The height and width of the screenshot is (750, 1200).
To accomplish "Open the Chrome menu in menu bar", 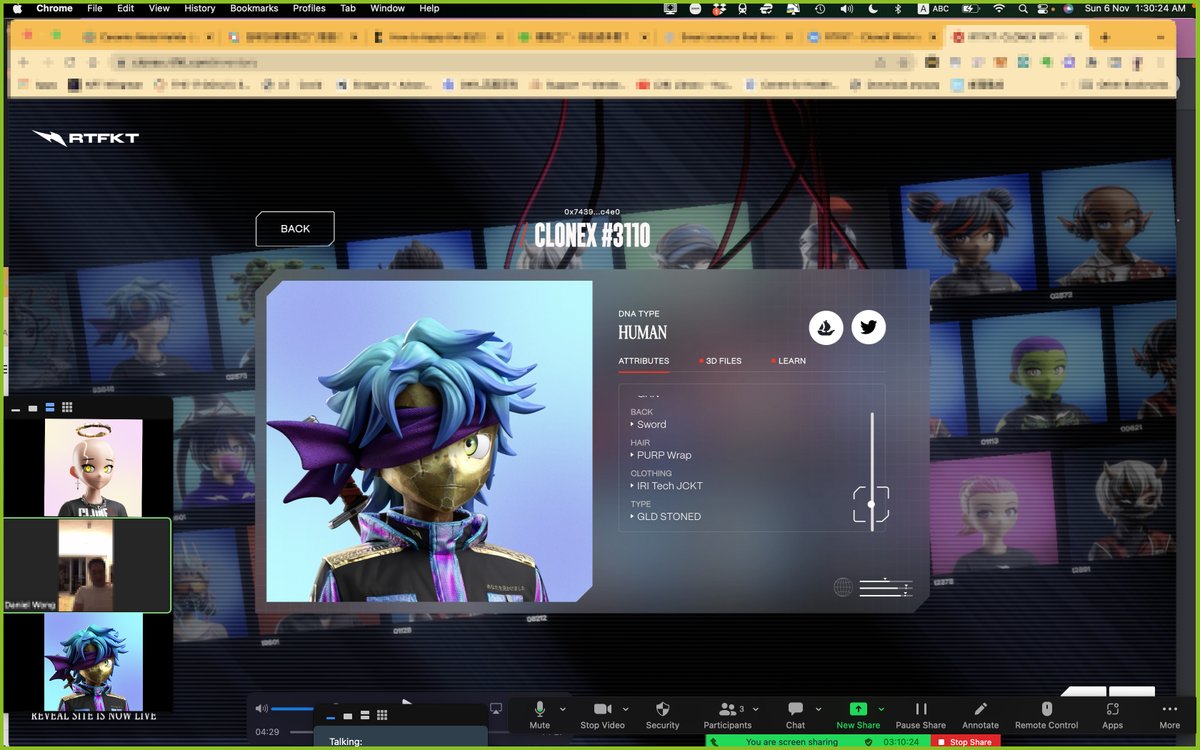I will [x=54, y=8].
